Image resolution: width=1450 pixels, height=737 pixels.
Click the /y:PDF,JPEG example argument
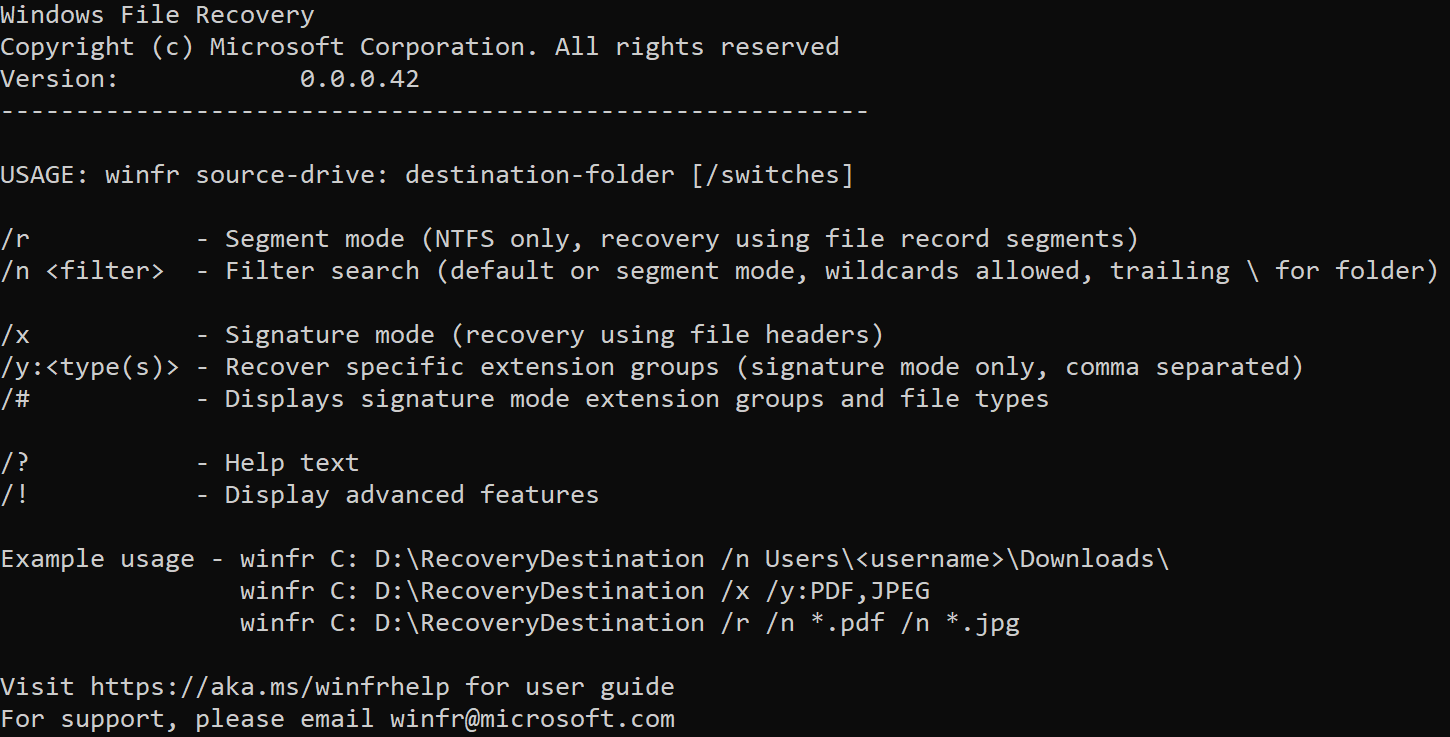point(848,591)
